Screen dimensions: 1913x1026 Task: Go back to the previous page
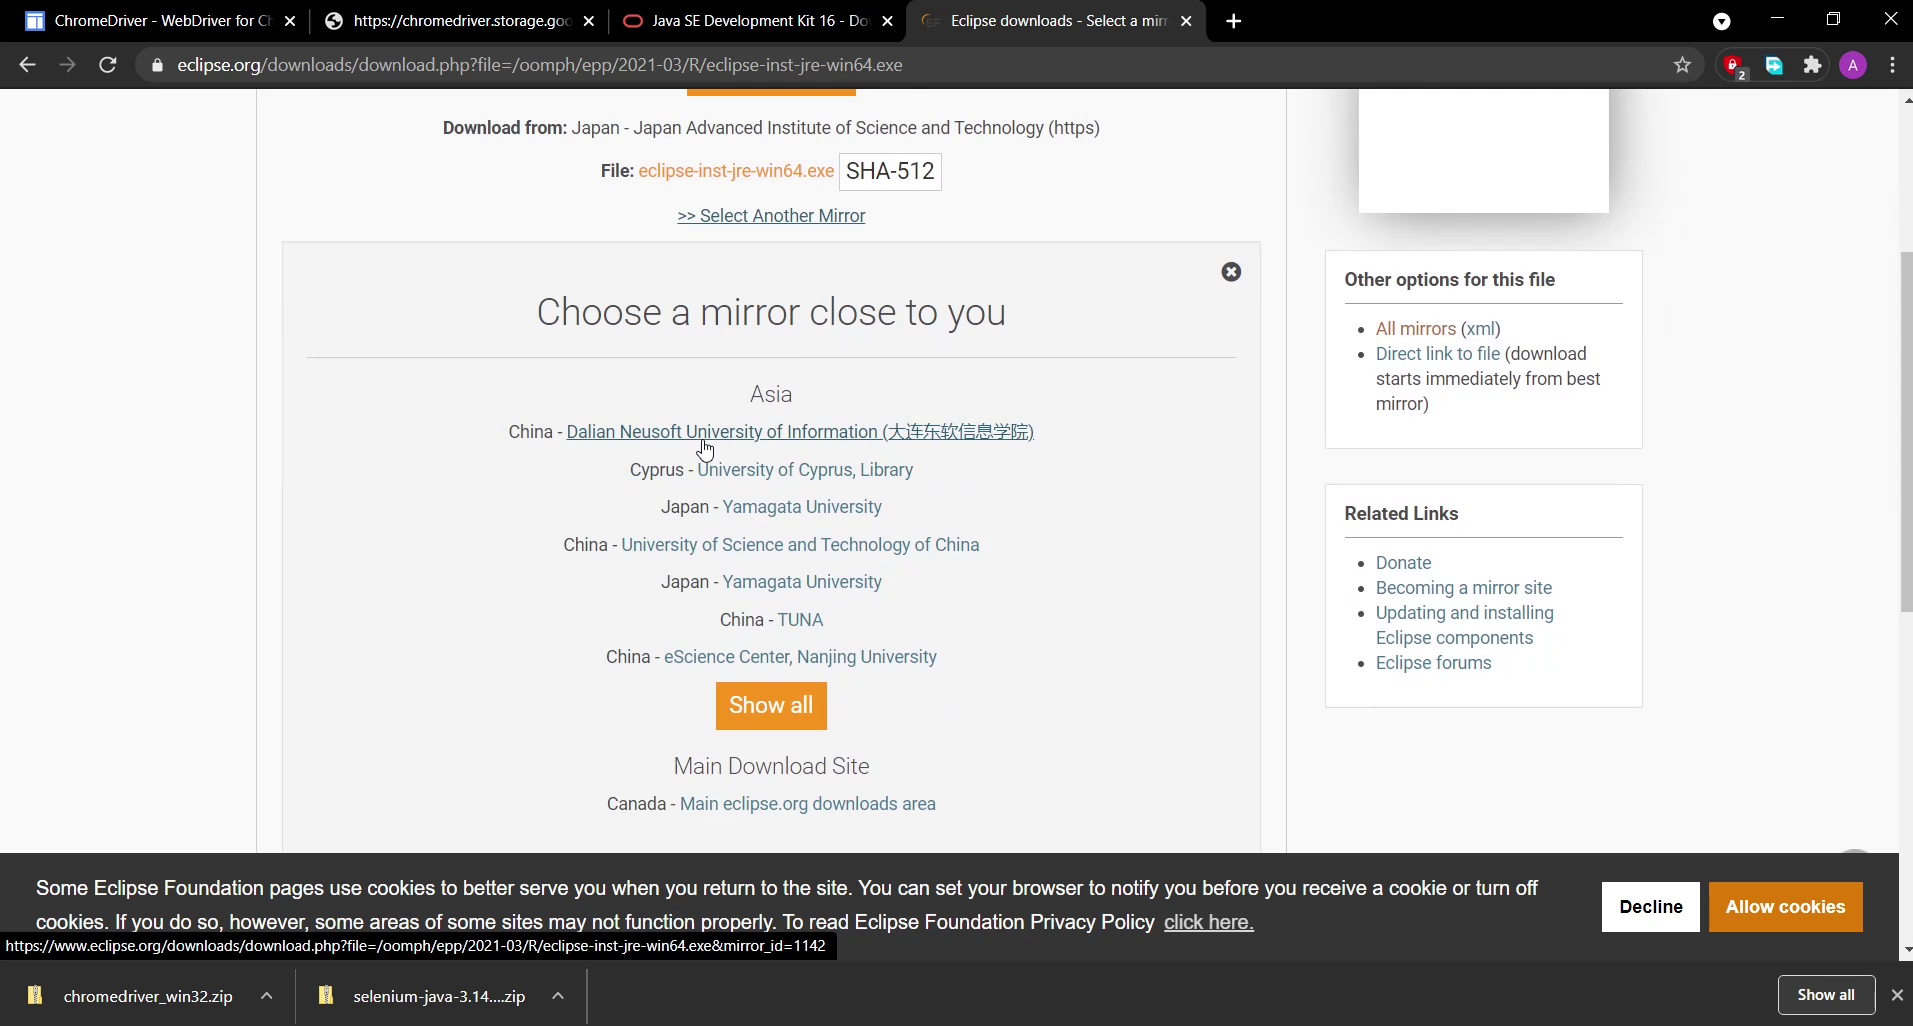pos(27,65)
